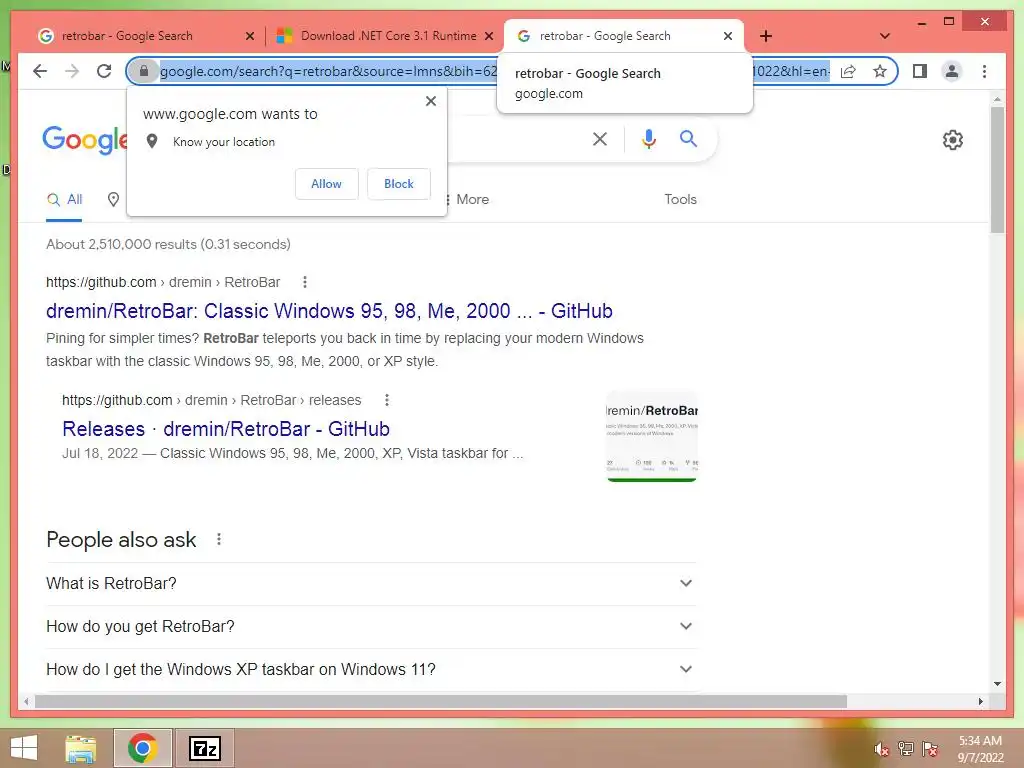Open Google quick settings gear

[953, 140]
